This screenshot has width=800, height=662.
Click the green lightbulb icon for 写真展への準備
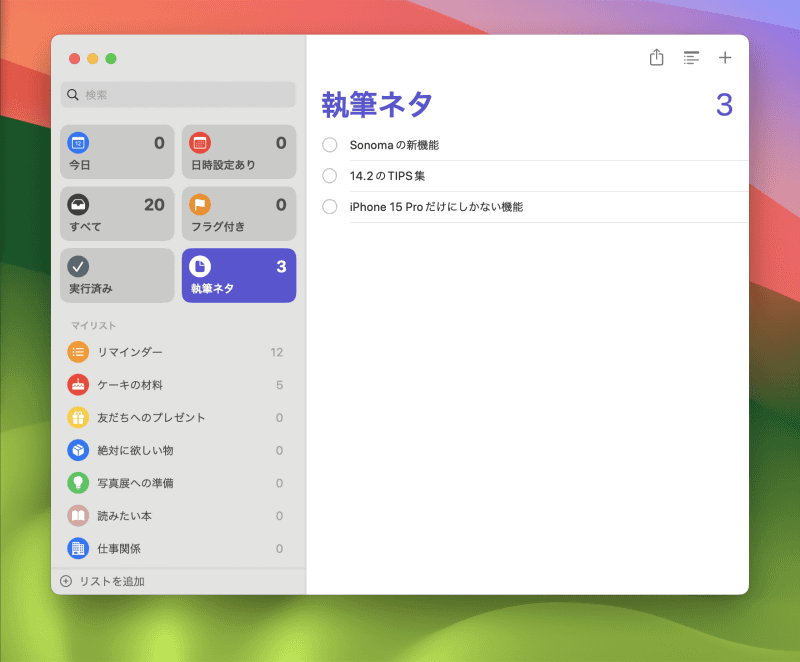[78, 483]
